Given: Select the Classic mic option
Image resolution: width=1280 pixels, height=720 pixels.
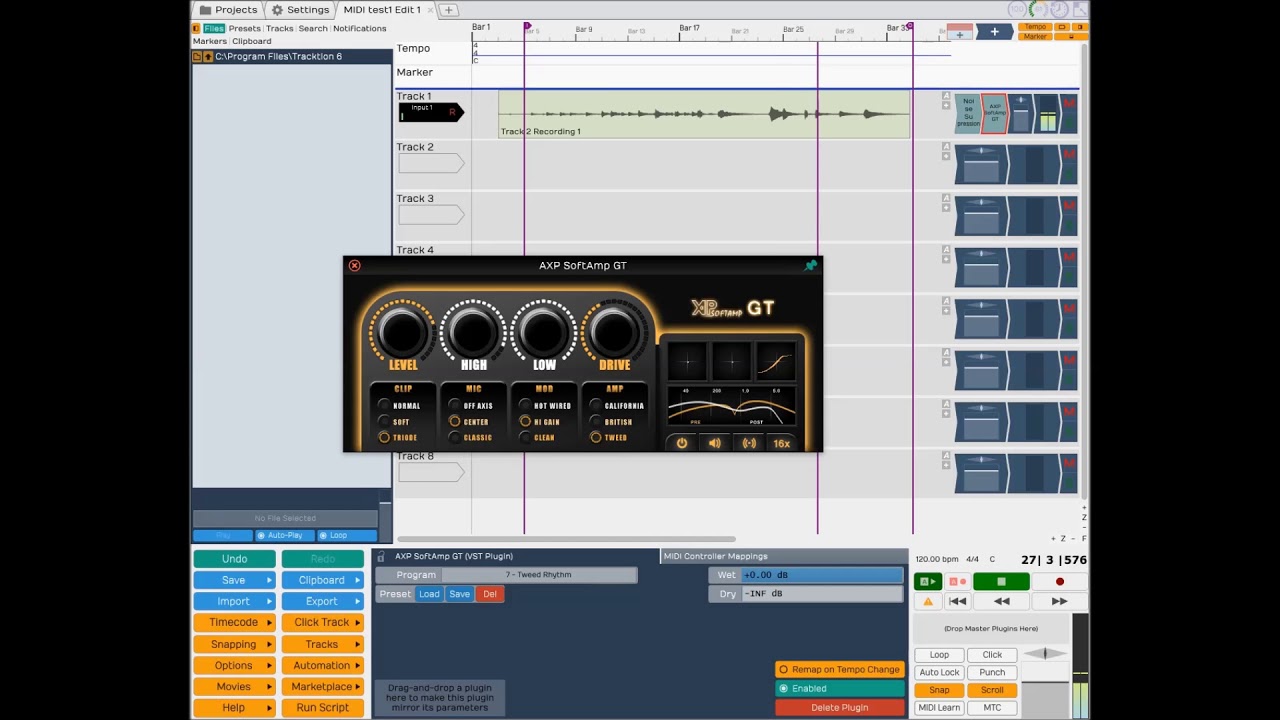Looking at the screenshot, I should pyautogui.click(x=470, y=437).
